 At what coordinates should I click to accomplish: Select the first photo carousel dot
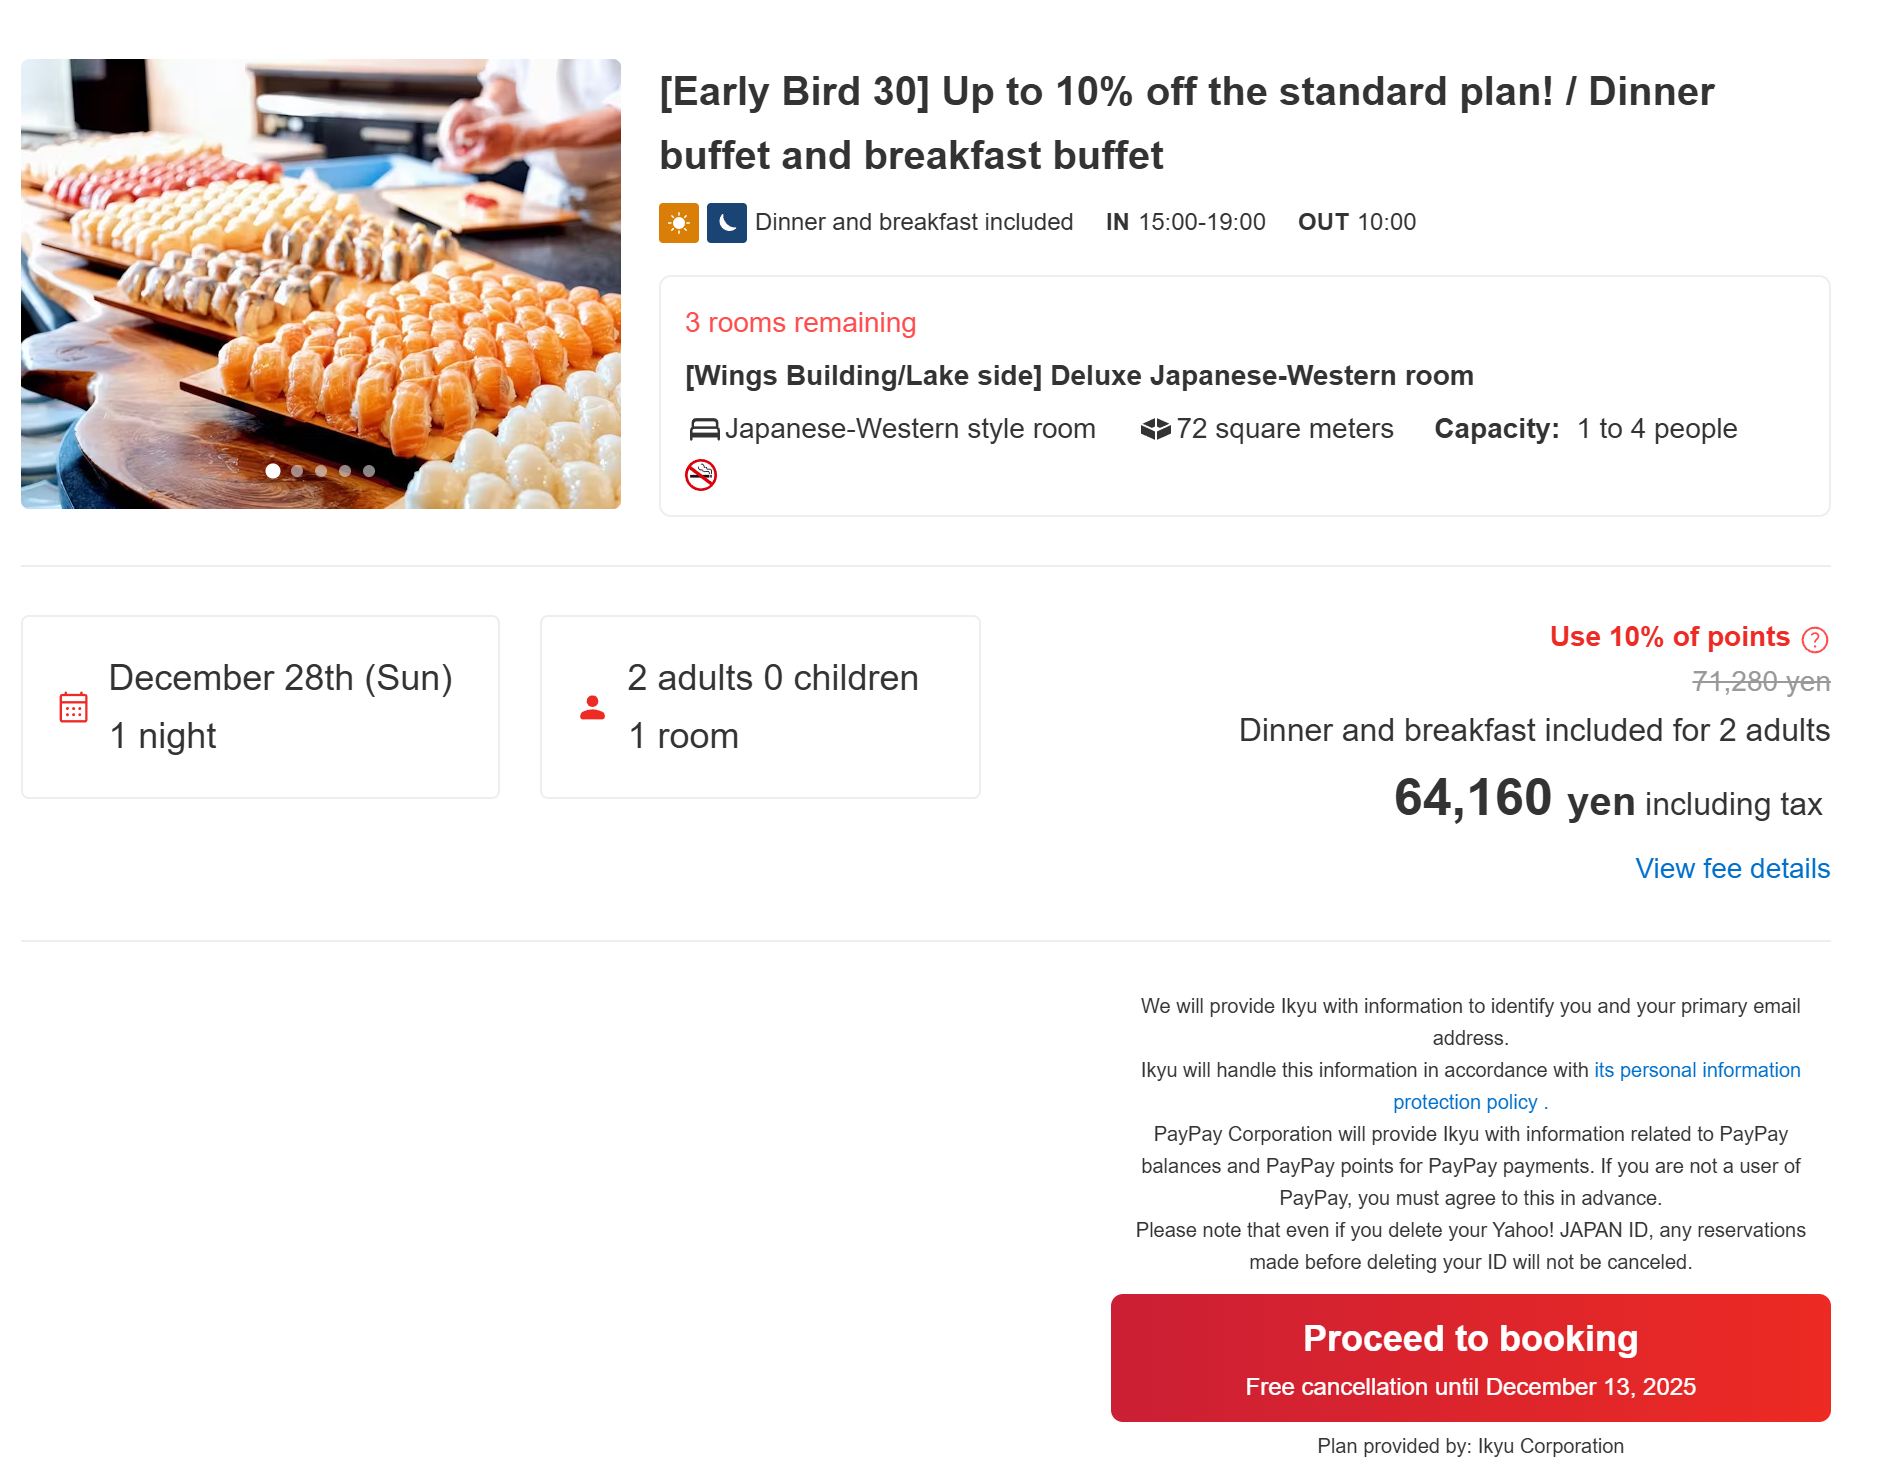click(273, 471)
